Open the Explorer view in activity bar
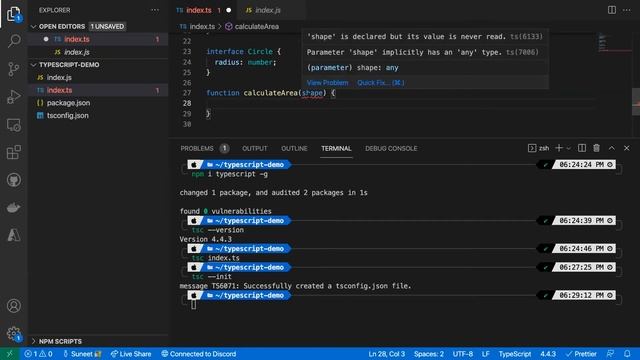The image size is (640, 360). coord(14,14)
